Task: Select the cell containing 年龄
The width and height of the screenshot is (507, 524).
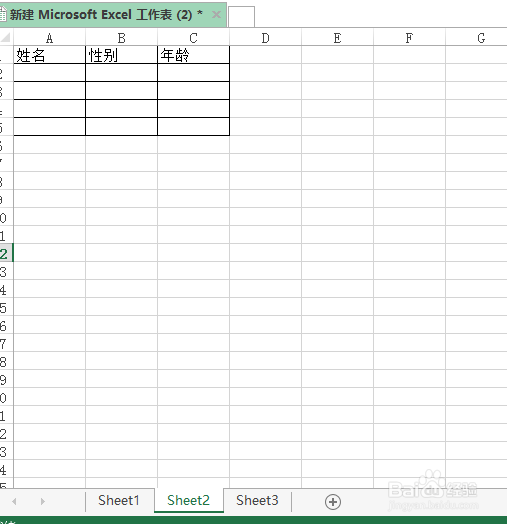Action: click(193, 55)
